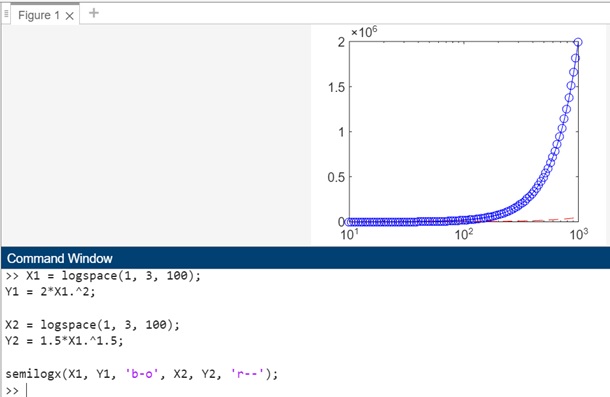610x397 pixels.
Task: Click the topmost blue circle marker
Action: [x=578, y=42]
